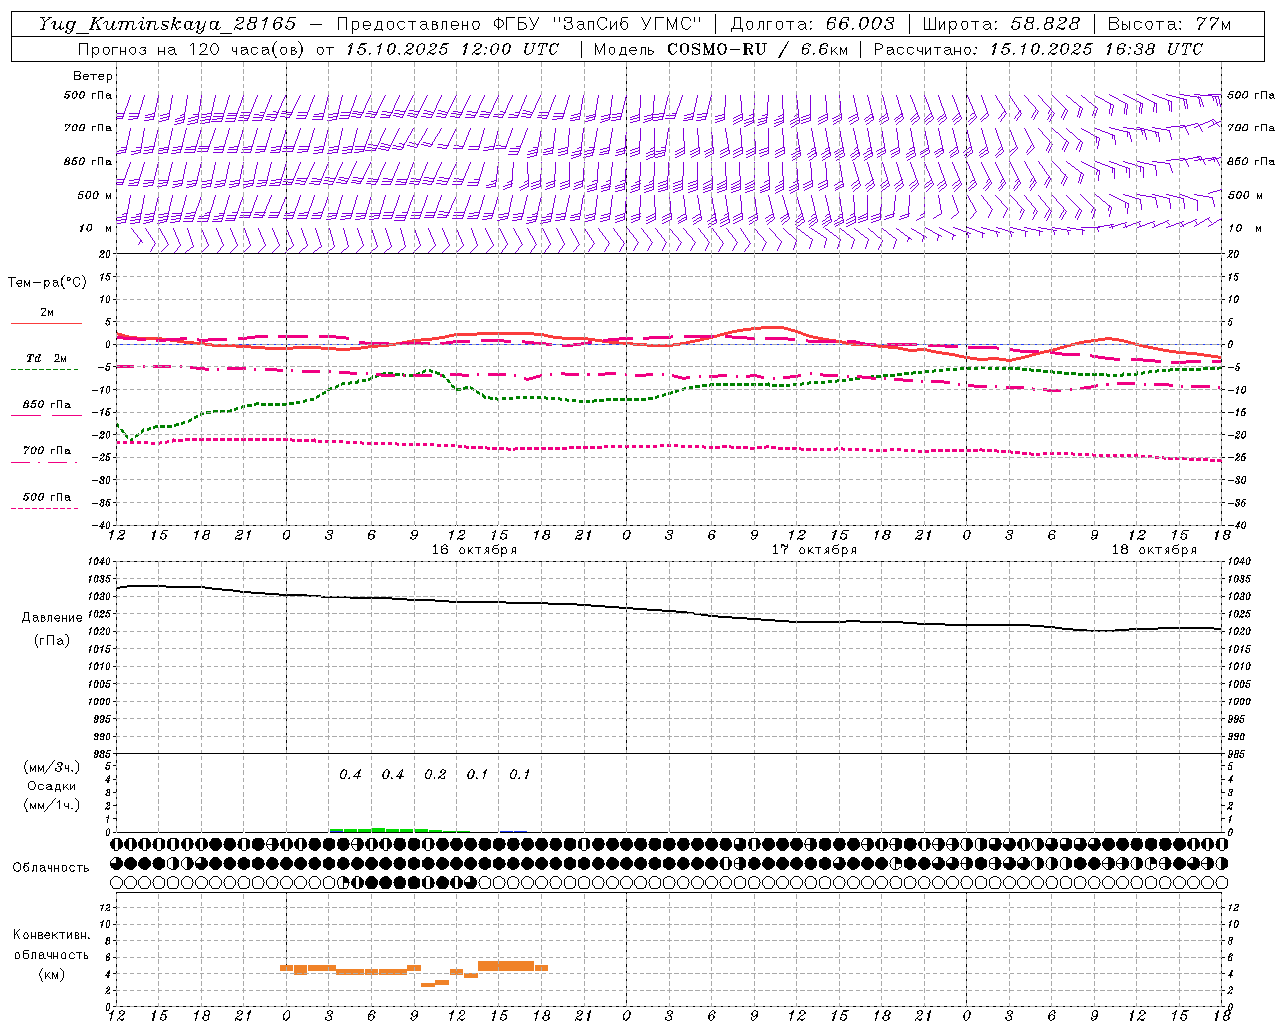This screenshot has width=1280, height=1024.
Task: Click the Осадки panel label
Action: click(52, 786)
